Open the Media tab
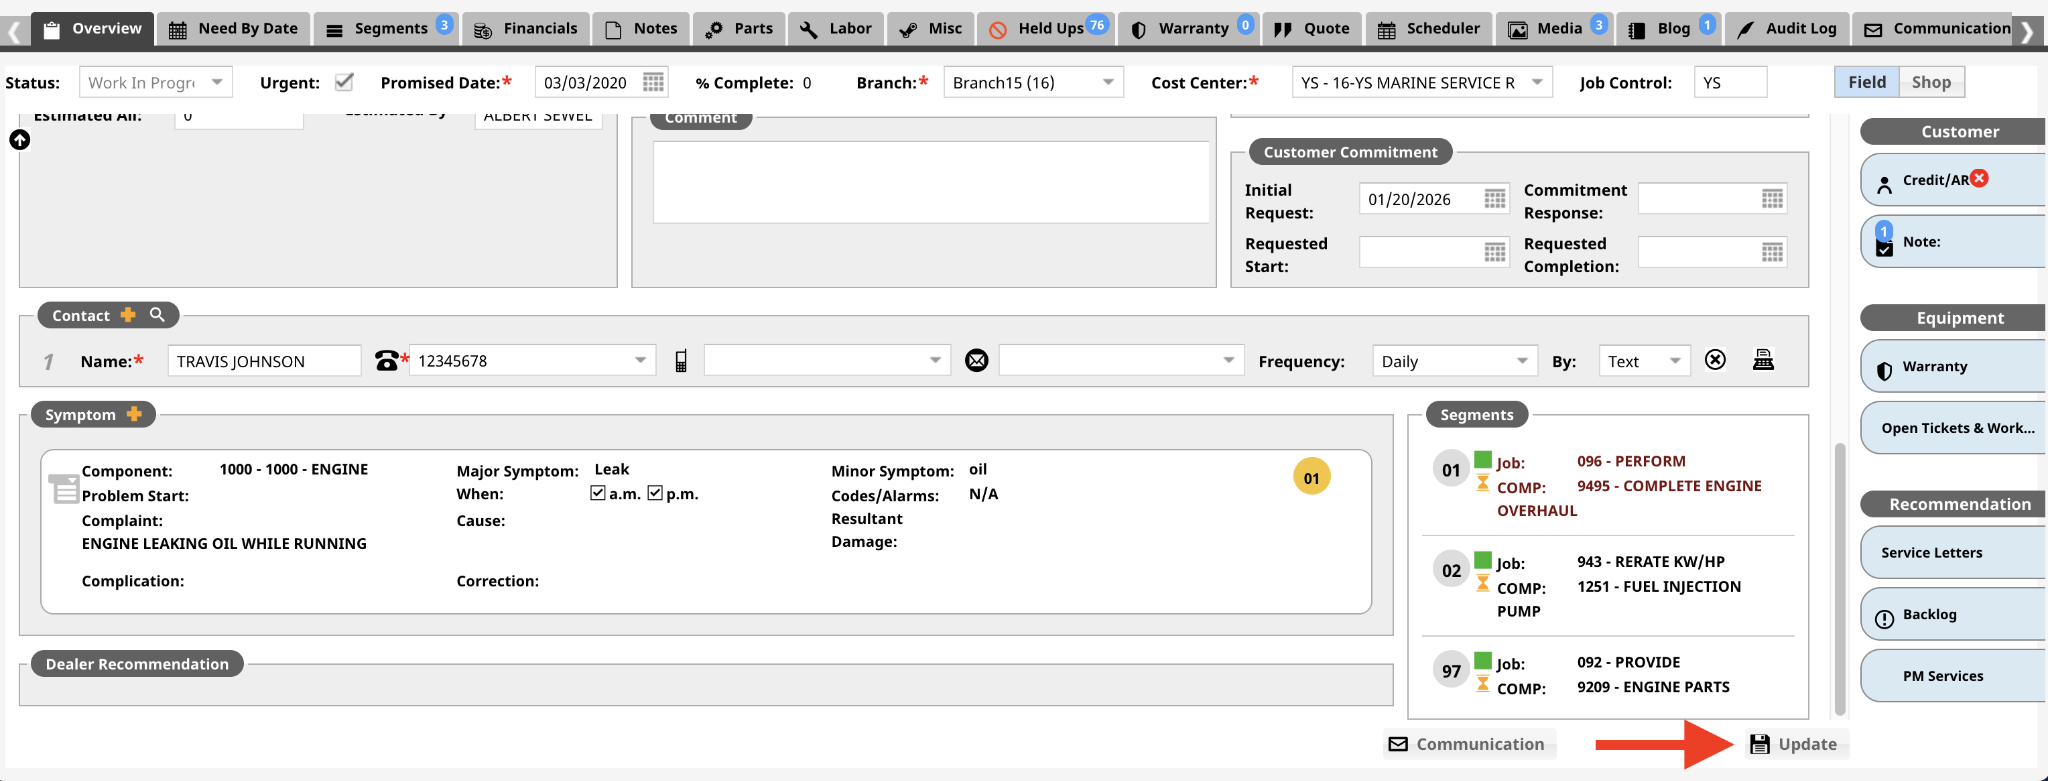The image size is (2048, 781). [1554, 29]
